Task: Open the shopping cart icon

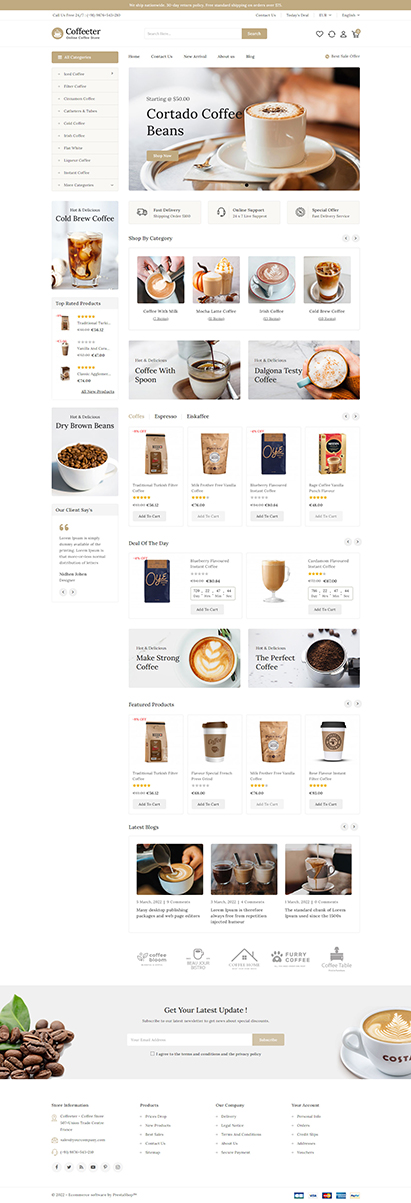Action: coord(356,34)
